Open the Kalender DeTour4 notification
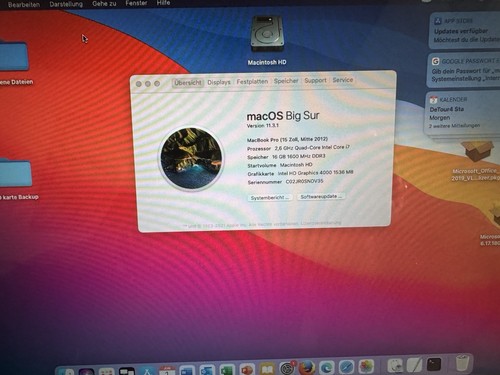Viewport: 500px width, 375px height. [462, 113]
